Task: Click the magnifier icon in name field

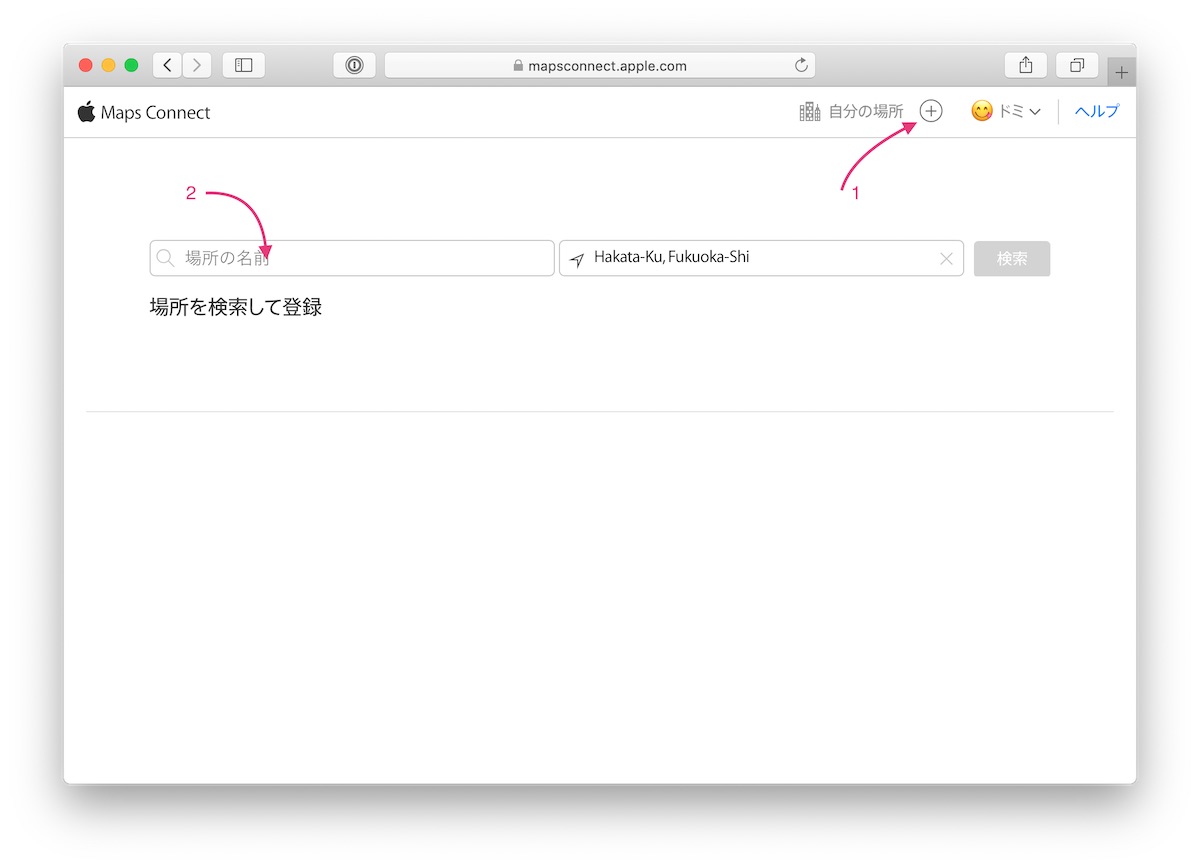Action: click(x=166, y=258)
